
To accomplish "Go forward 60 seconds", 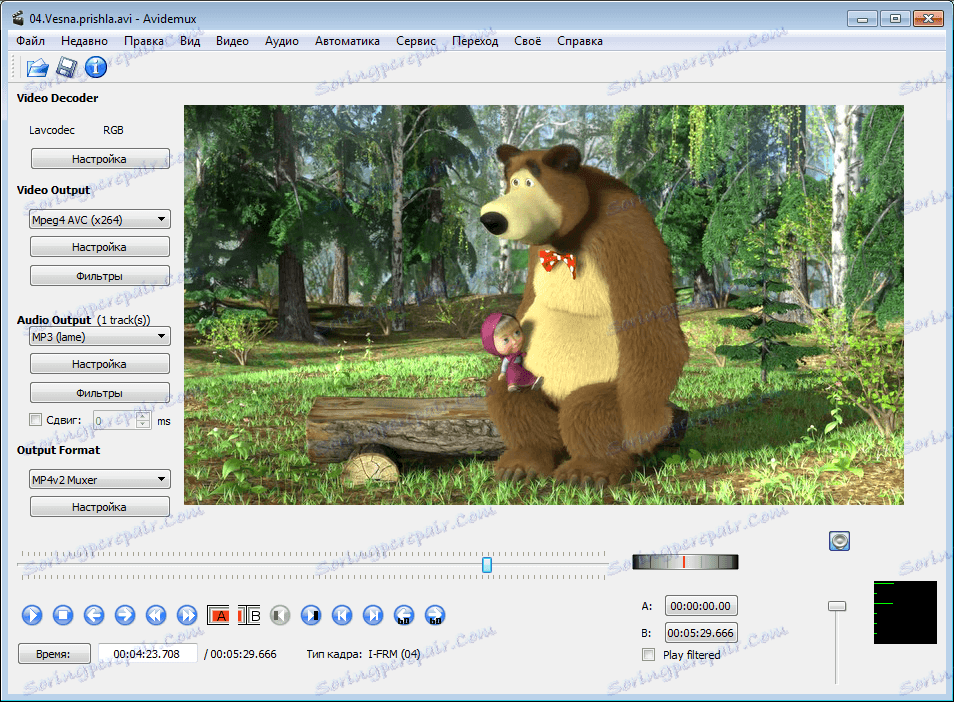I will pyautogui.click(x=435, y=615).
